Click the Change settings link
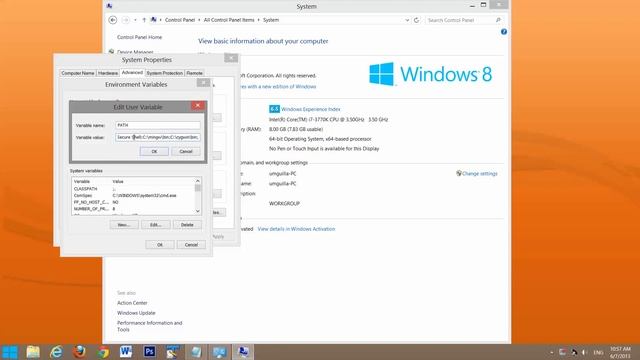 point(480,173)
